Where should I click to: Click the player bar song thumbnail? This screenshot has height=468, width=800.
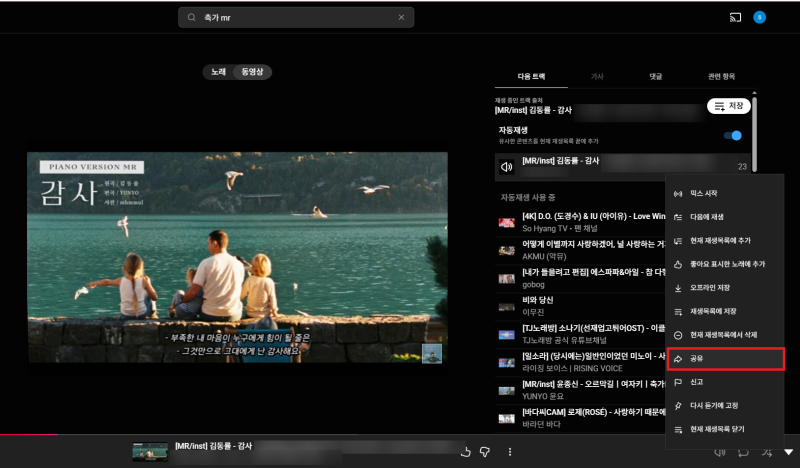click(150, 452)
